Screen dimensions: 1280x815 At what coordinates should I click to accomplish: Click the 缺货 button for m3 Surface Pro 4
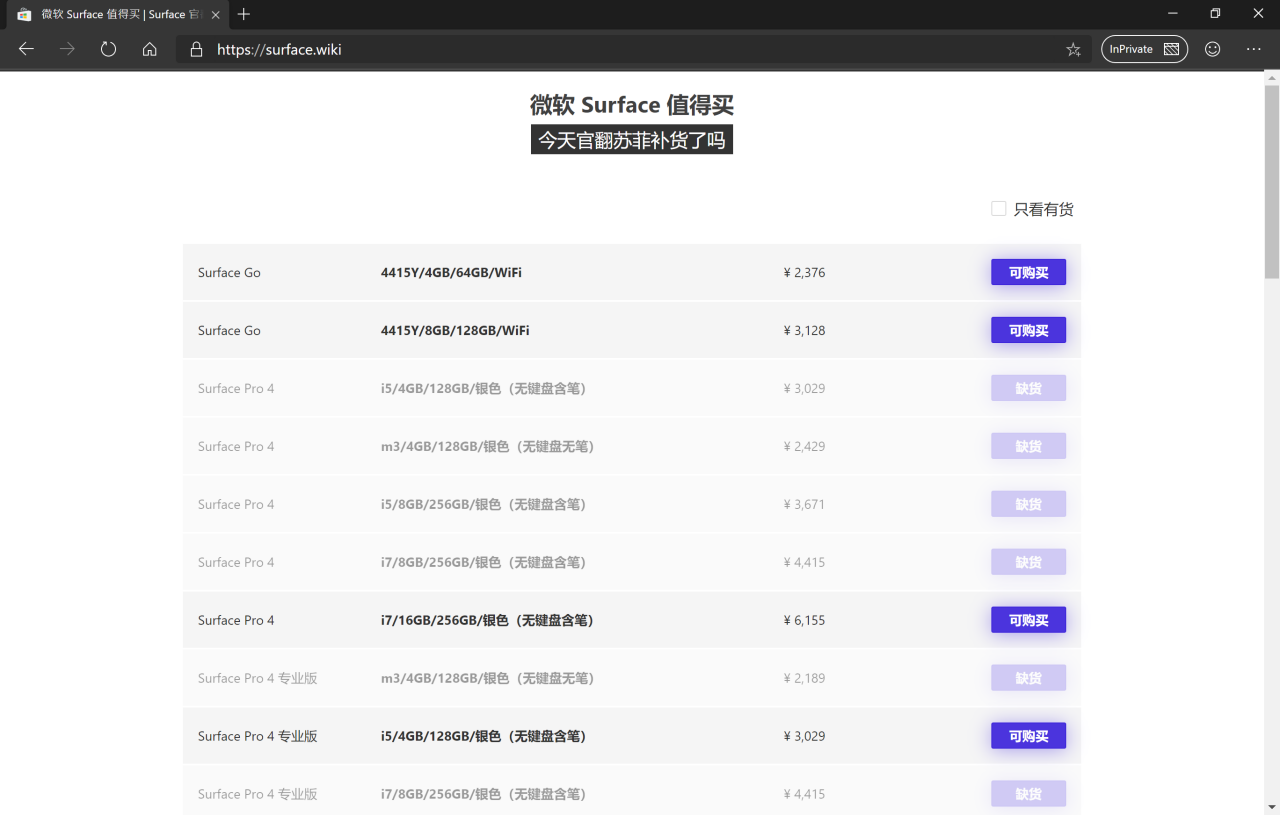(1028, 445)
